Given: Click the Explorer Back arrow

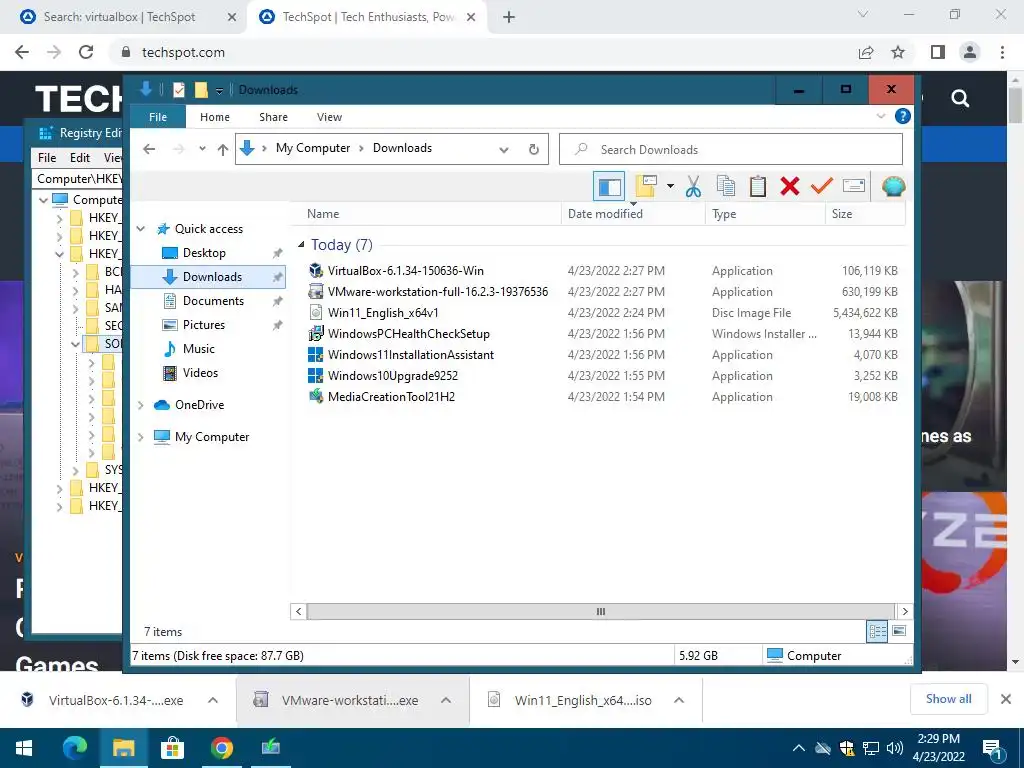Looking at the screenshot, I should (149, 150).
